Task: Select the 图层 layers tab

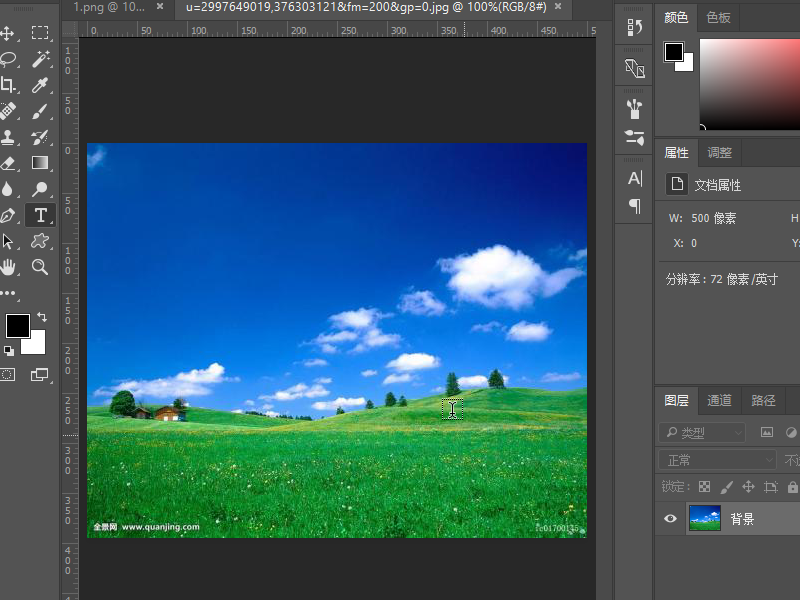Action: (677, 400)
